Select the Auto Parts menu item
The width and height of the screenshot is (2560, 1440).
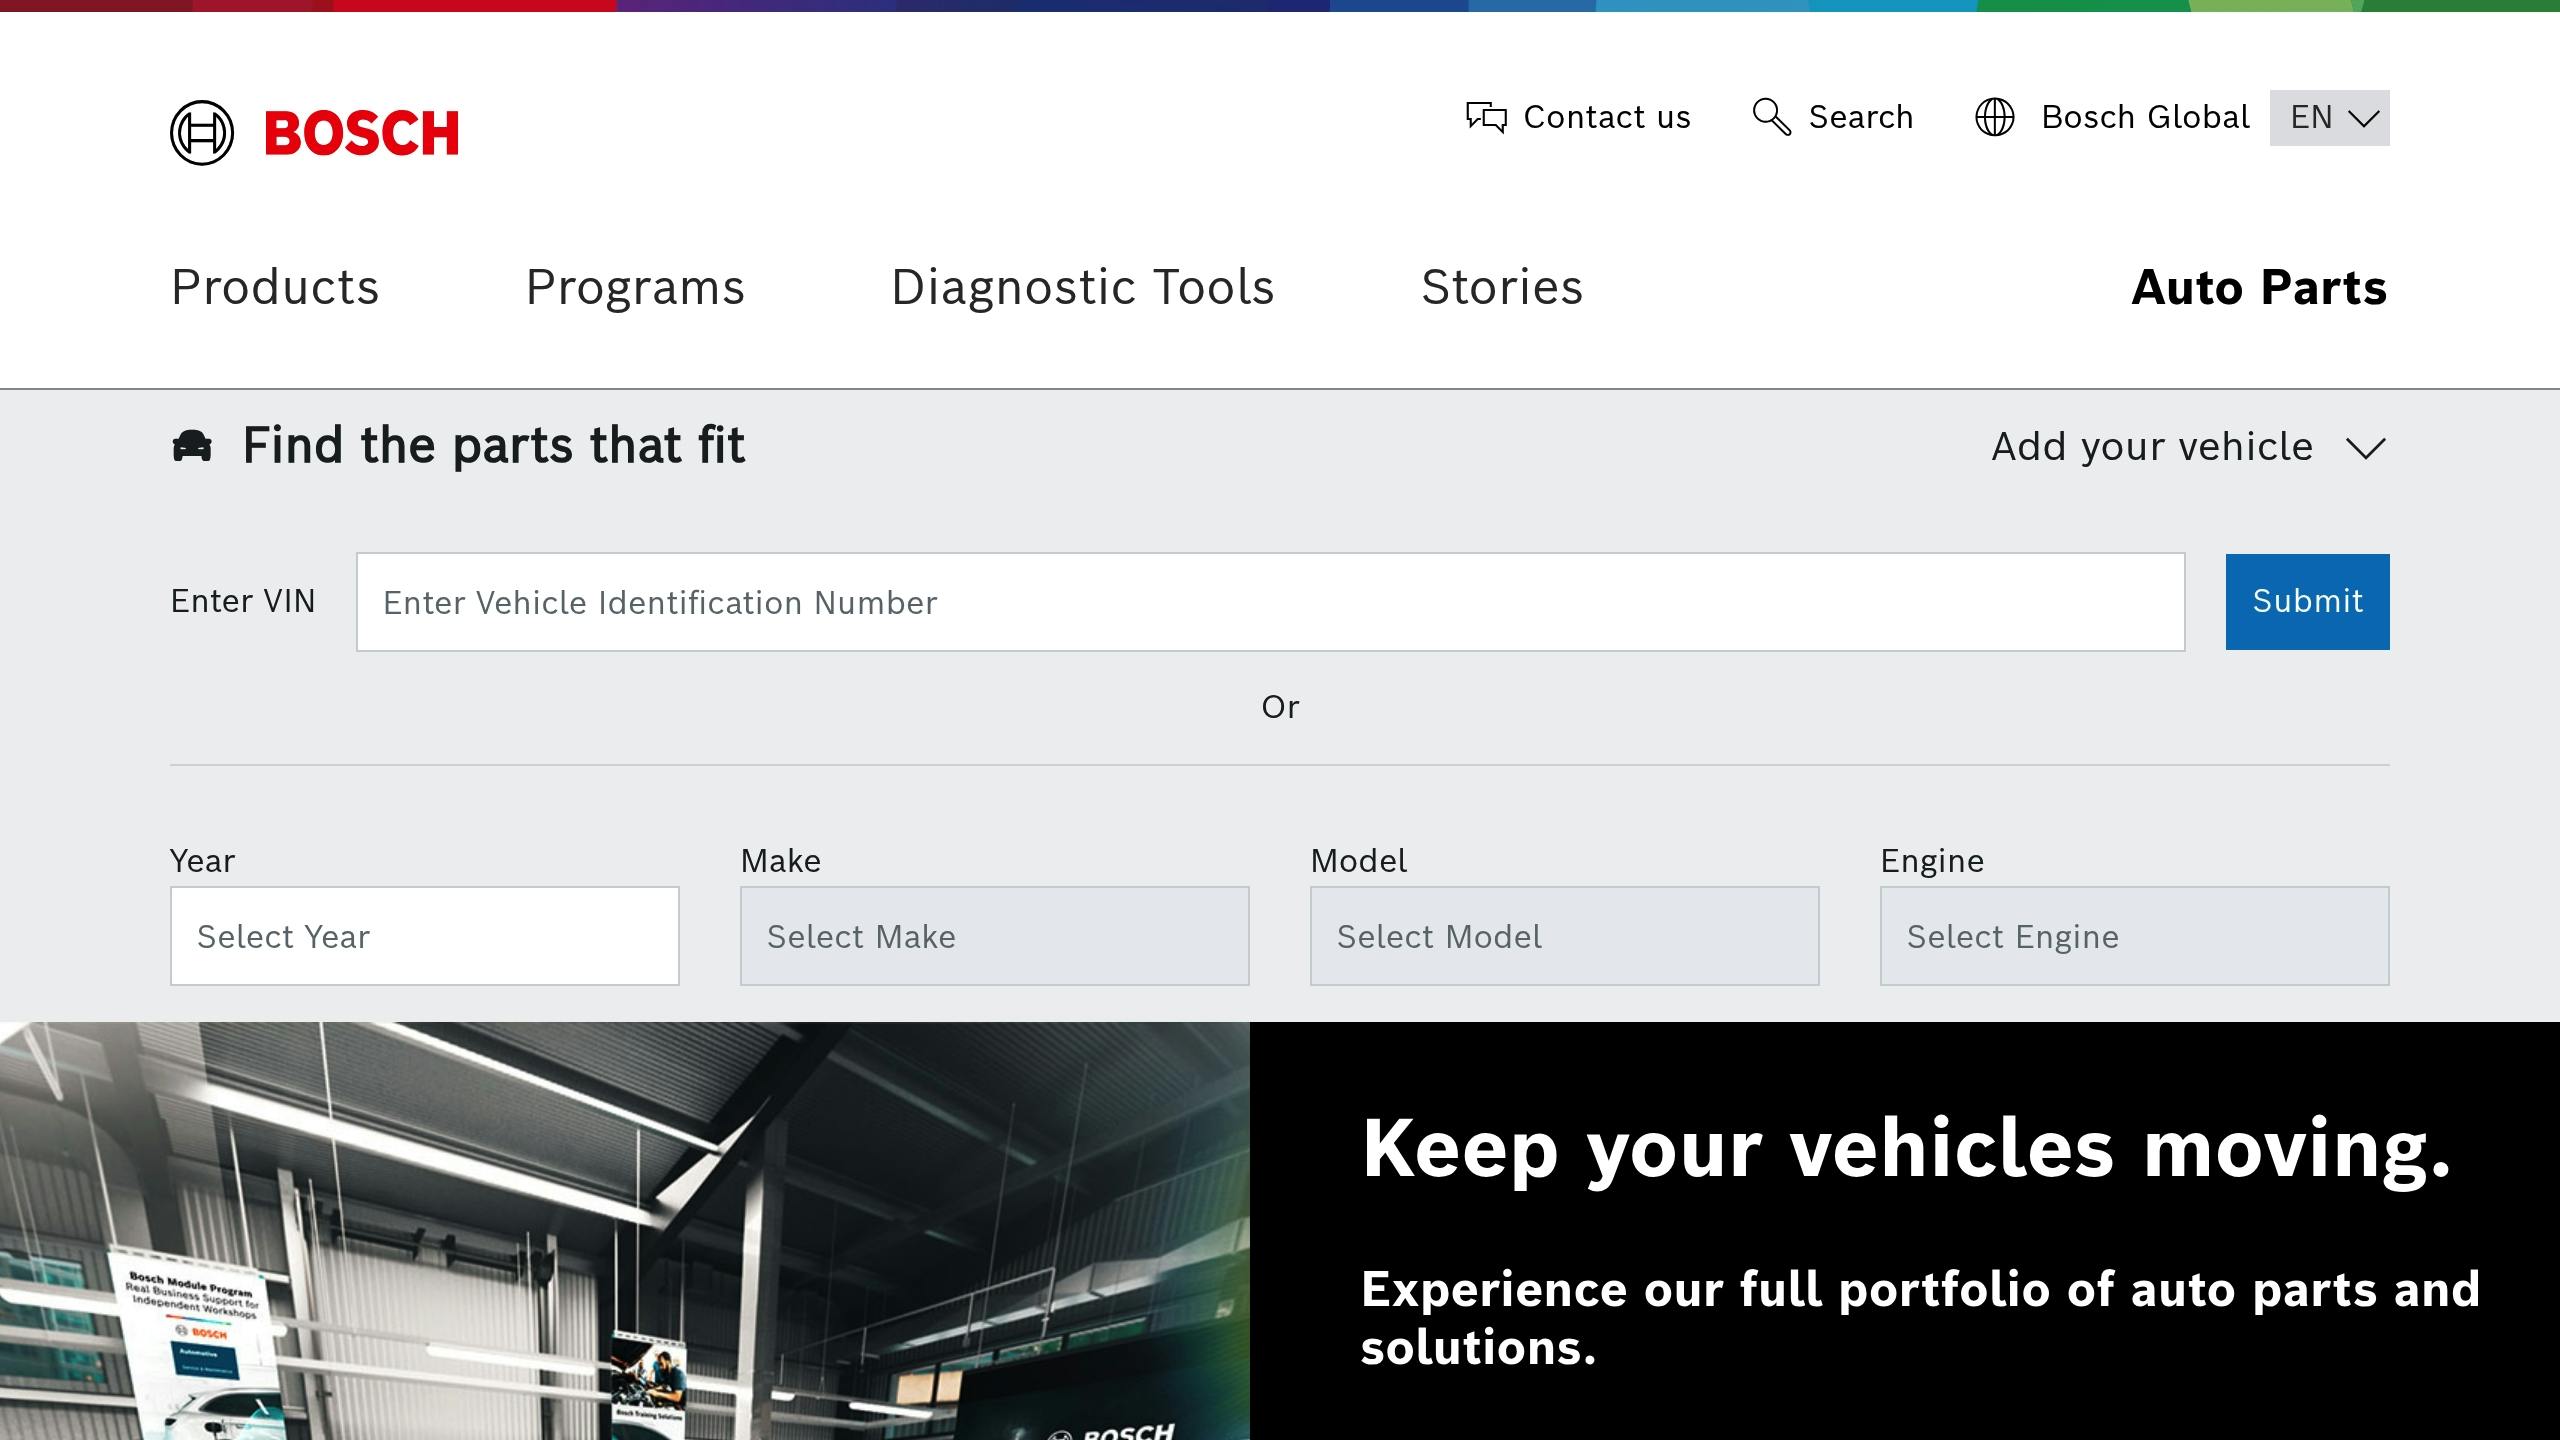coord(2259,287)
